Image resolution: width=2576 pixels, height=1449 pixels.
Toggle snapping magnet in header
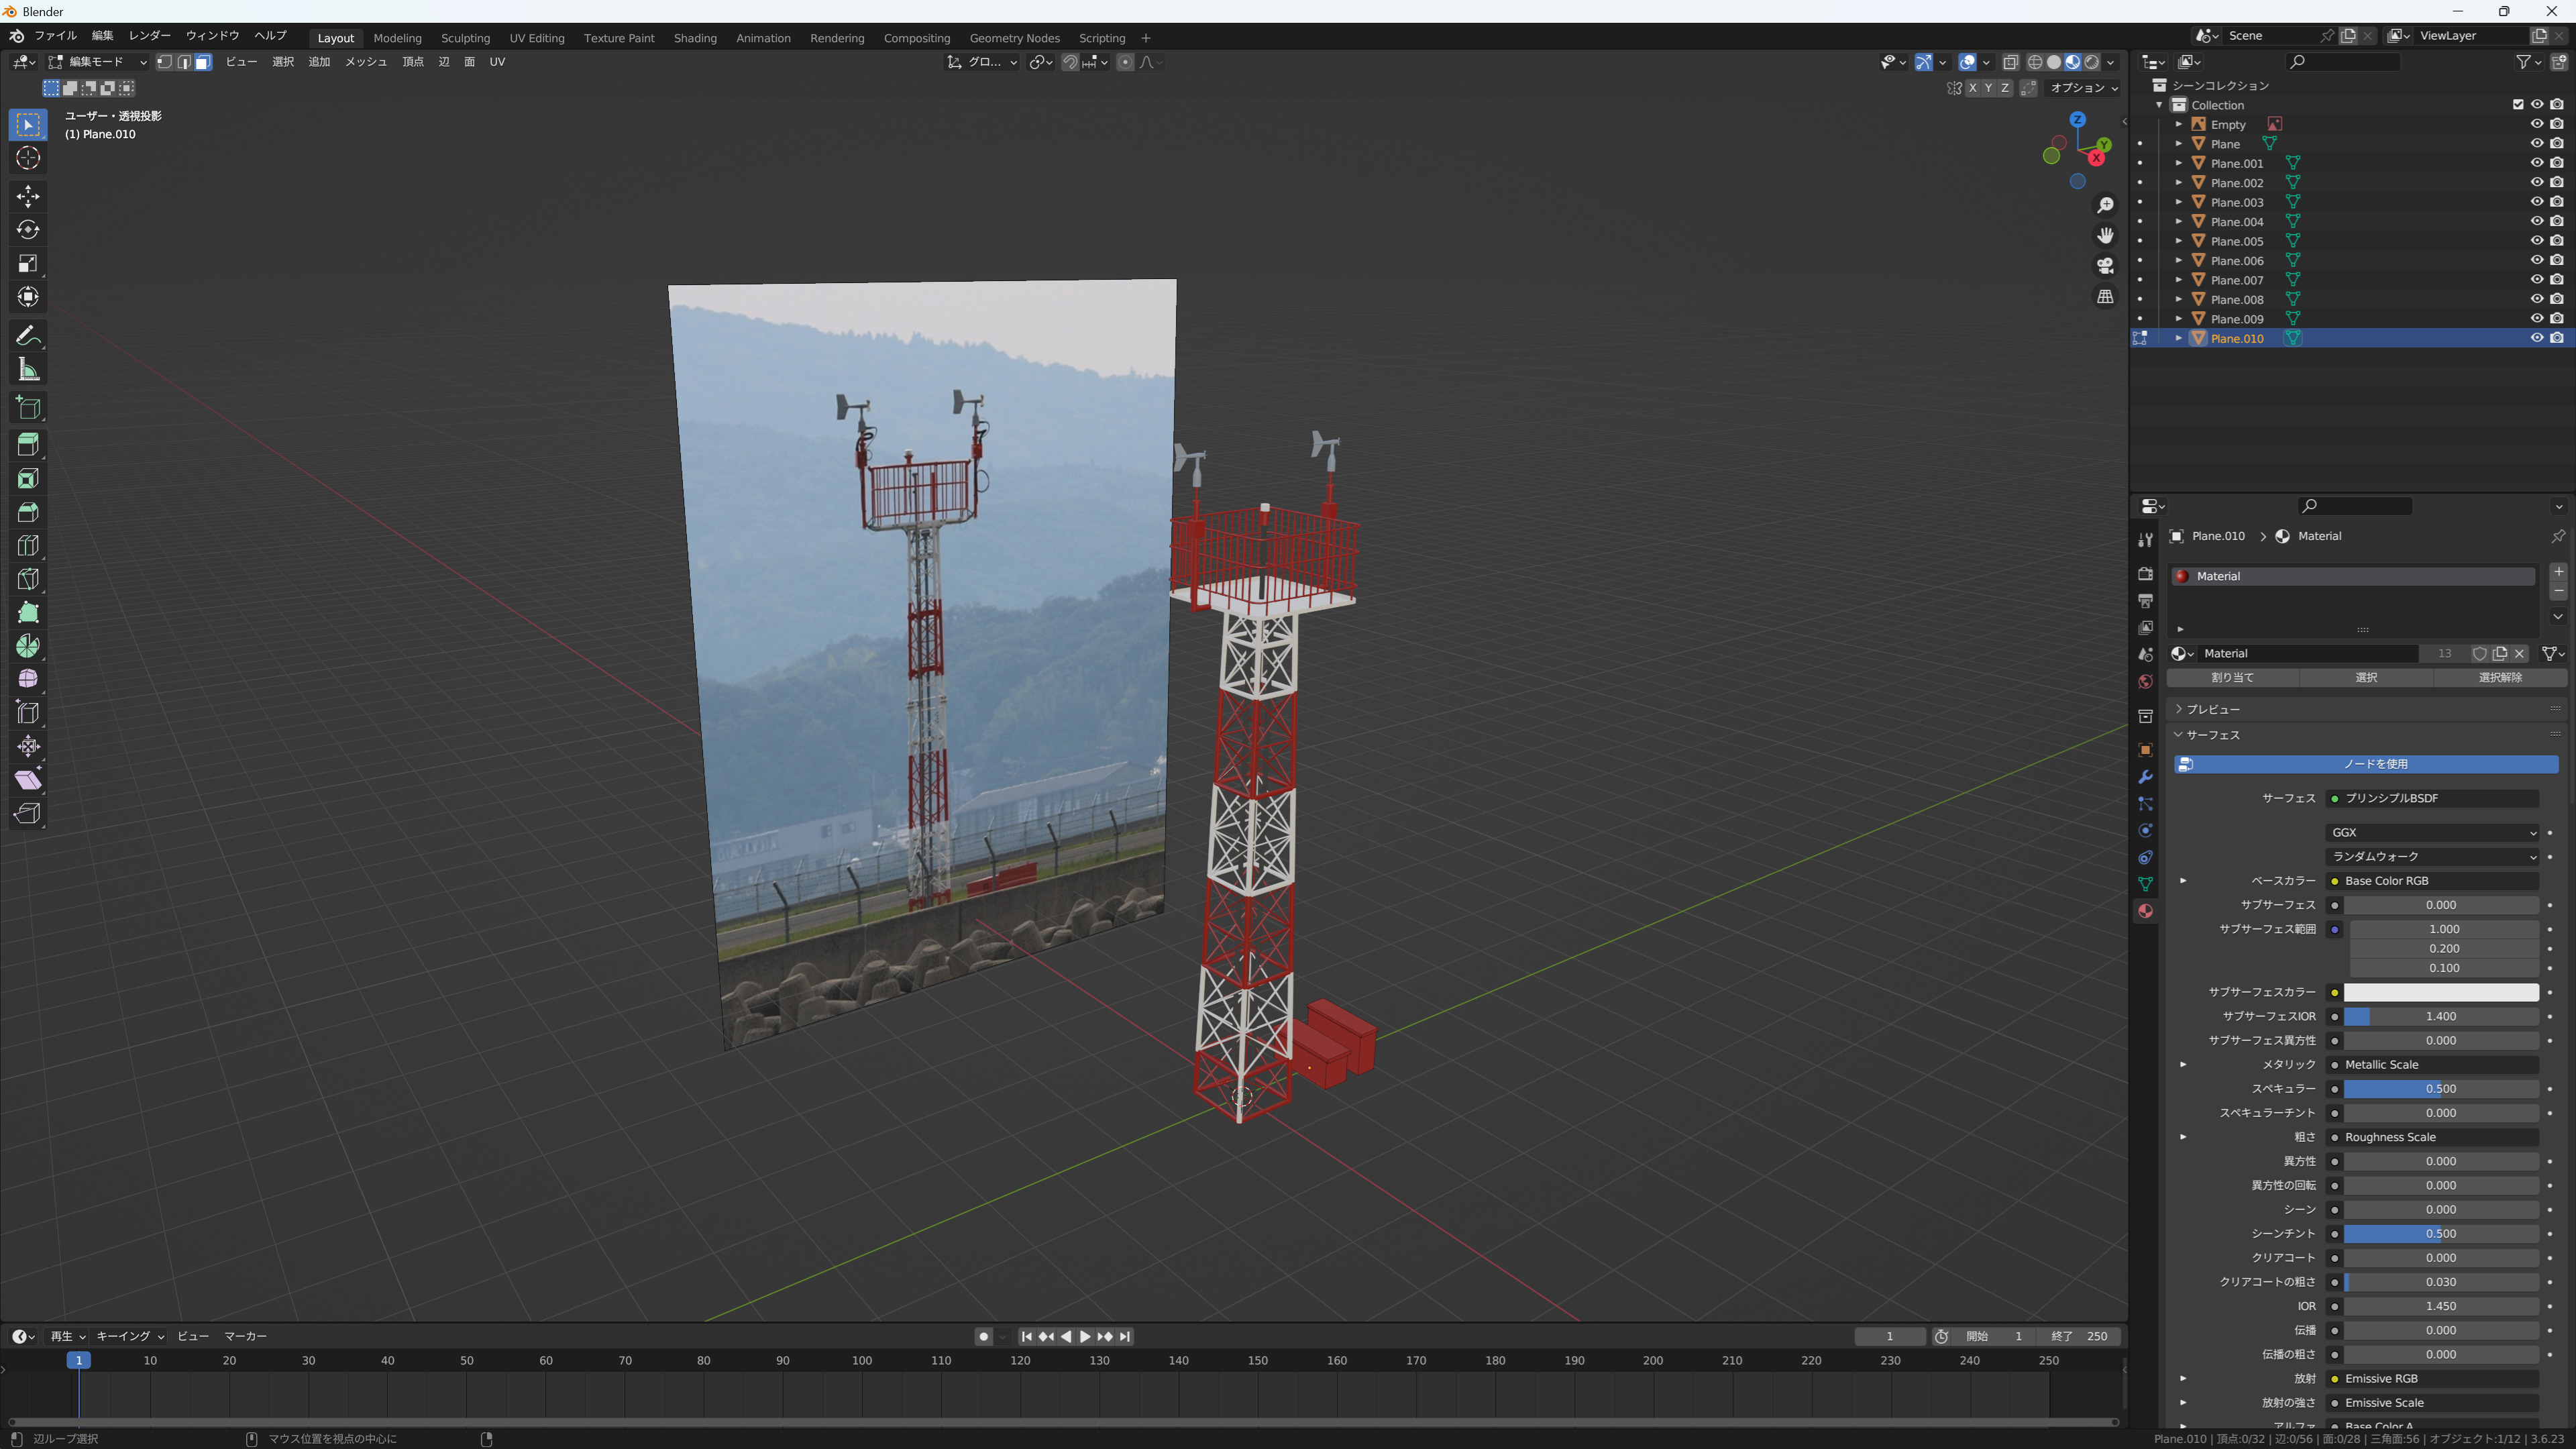click(1070, 62)
